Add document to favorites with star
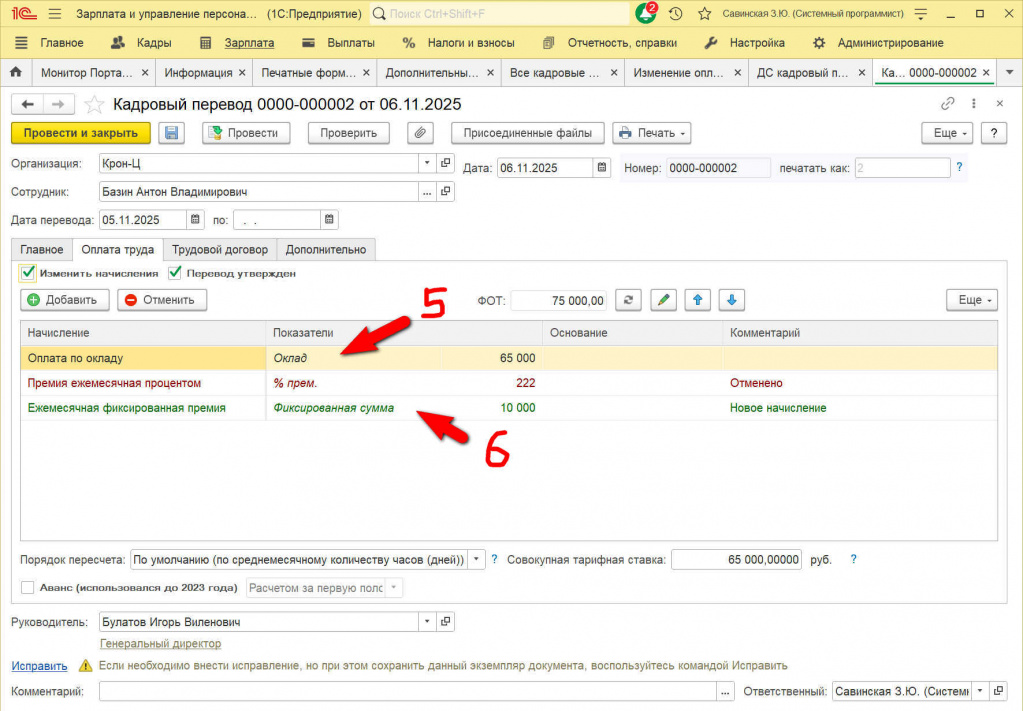Screen dimensions: 1023x711 coord(94,104)
